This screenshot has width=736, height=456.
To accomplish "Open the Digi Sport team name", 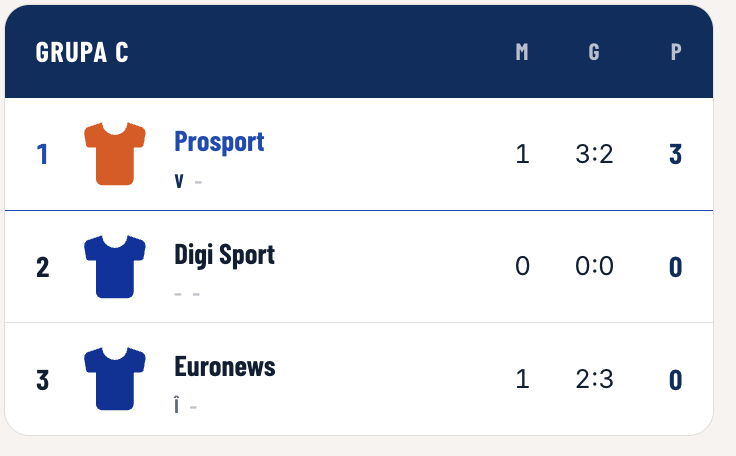I will click(224, 255).
